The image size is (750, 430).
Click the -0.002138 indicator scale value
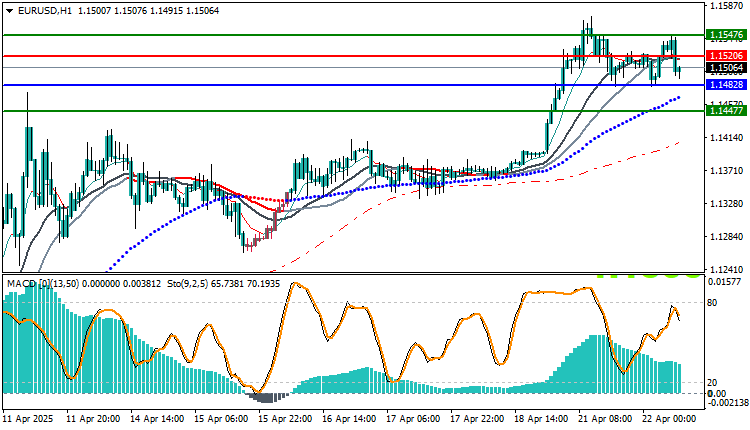(x=728, y=403)
